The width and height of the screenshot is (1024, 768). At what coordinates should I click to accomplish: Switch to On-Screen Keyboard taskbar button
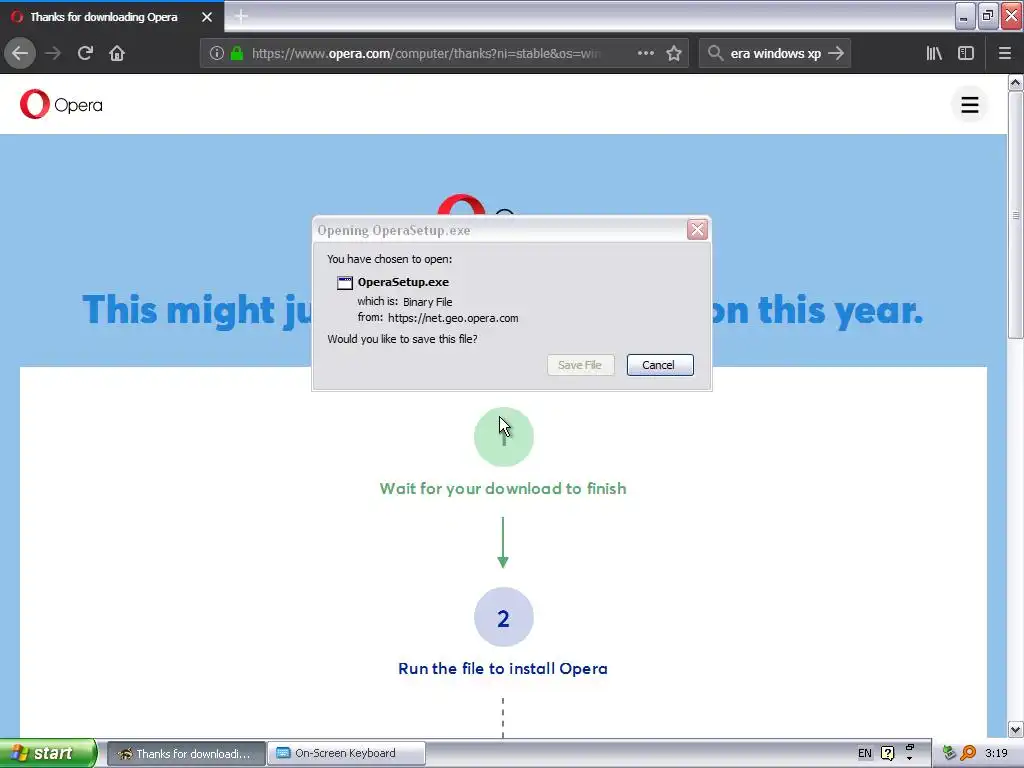tap(346, 754)
